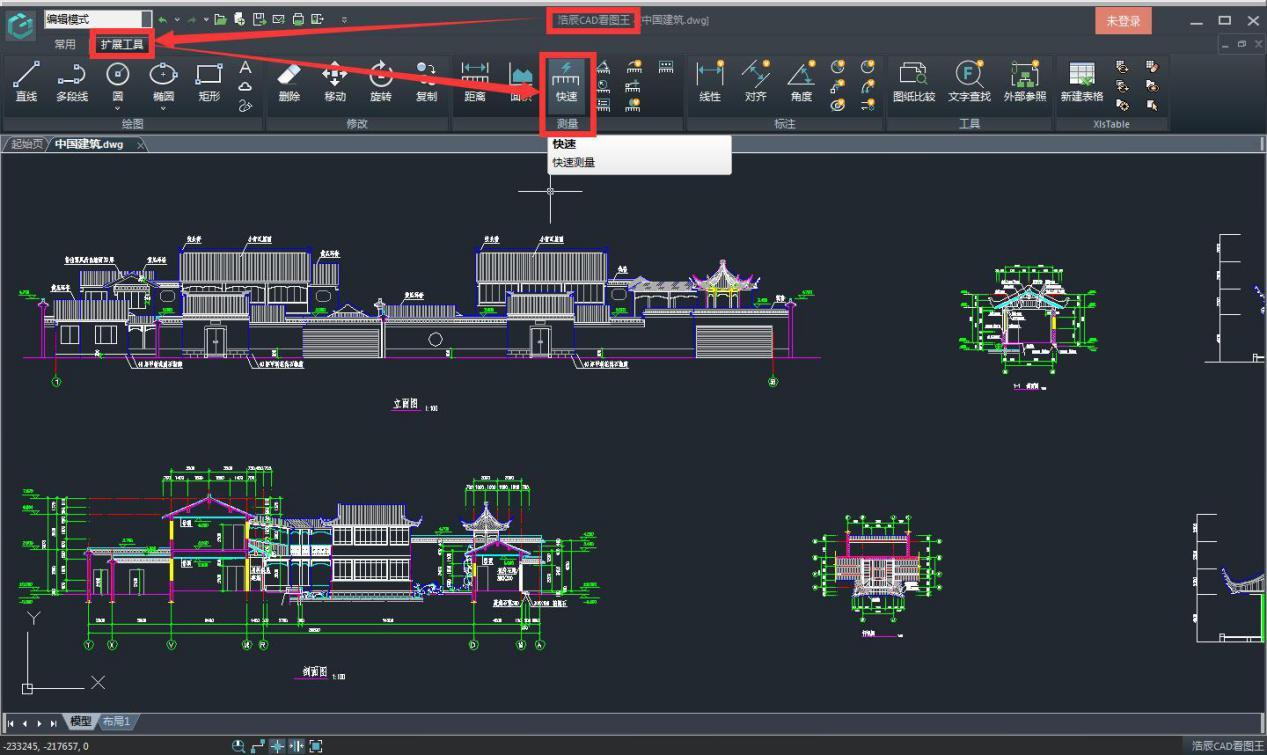
Task: Click the 未登录 login button
Action: [1123, 21]
